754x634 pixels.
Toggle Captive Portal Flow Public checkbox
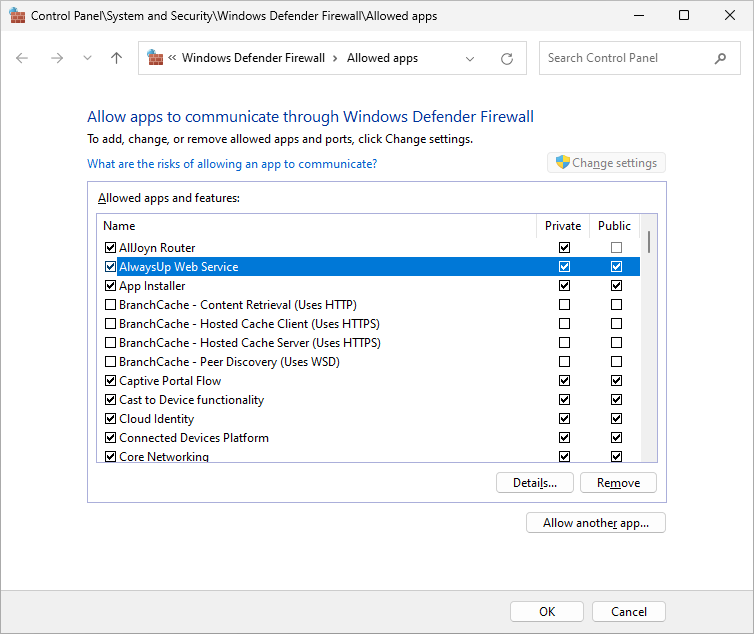click(616, 380)
